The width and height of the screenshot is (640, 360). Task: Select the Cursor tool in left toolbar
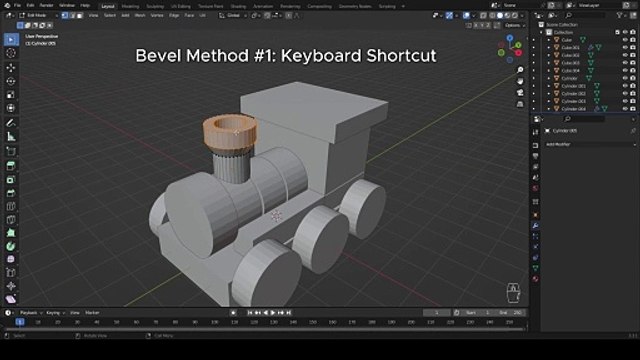[11, 53]
